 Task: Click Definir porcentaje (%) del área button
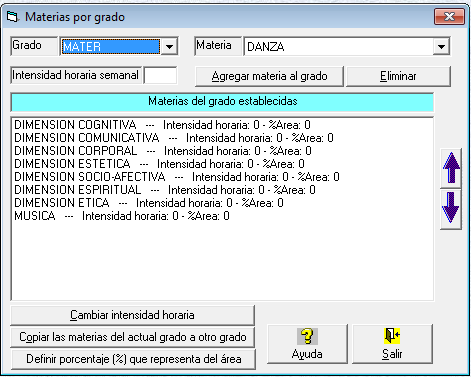pos(133,359)
